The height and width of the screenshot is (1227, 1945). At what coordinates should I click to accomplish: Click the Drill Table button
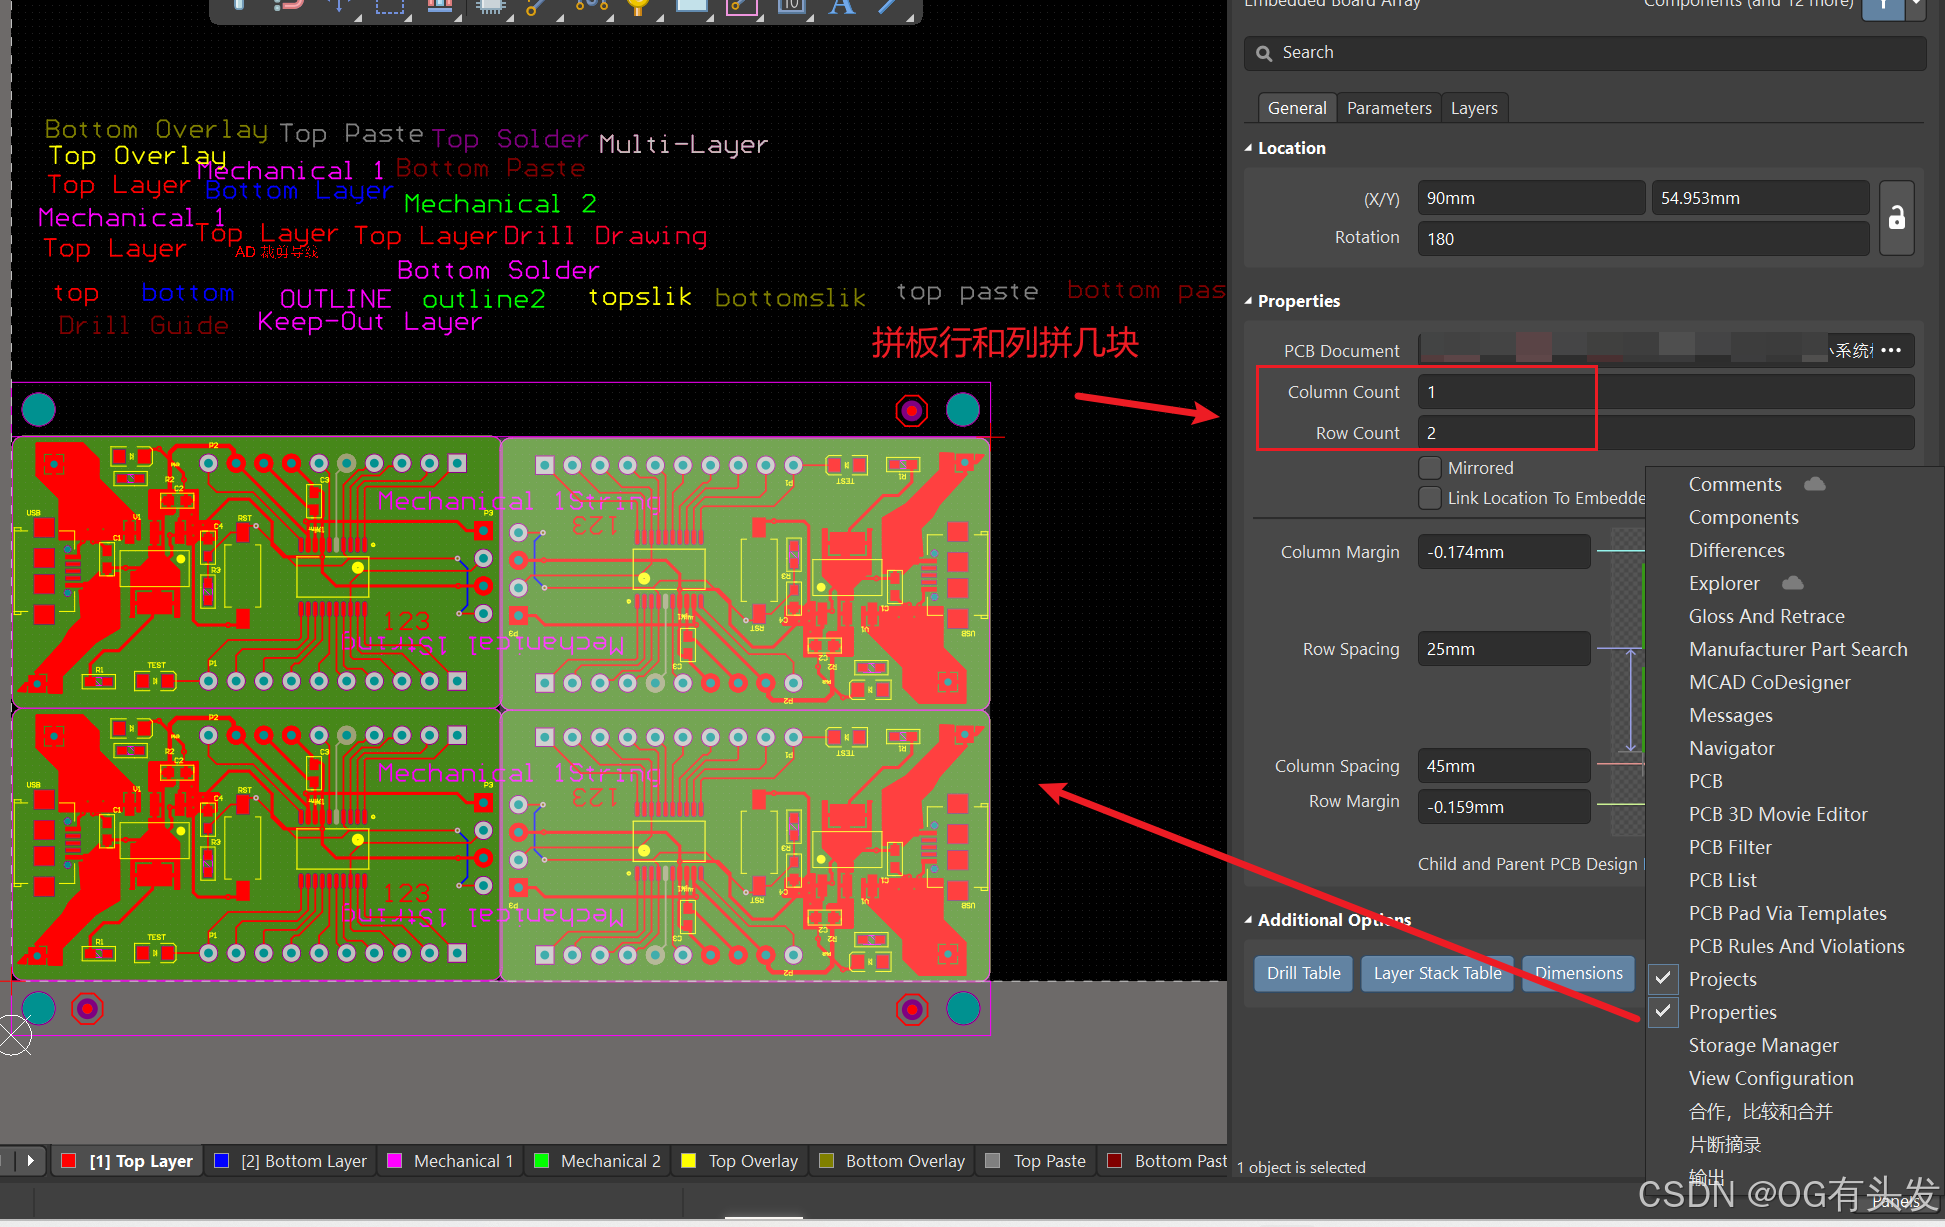[x=1303, y=973]
